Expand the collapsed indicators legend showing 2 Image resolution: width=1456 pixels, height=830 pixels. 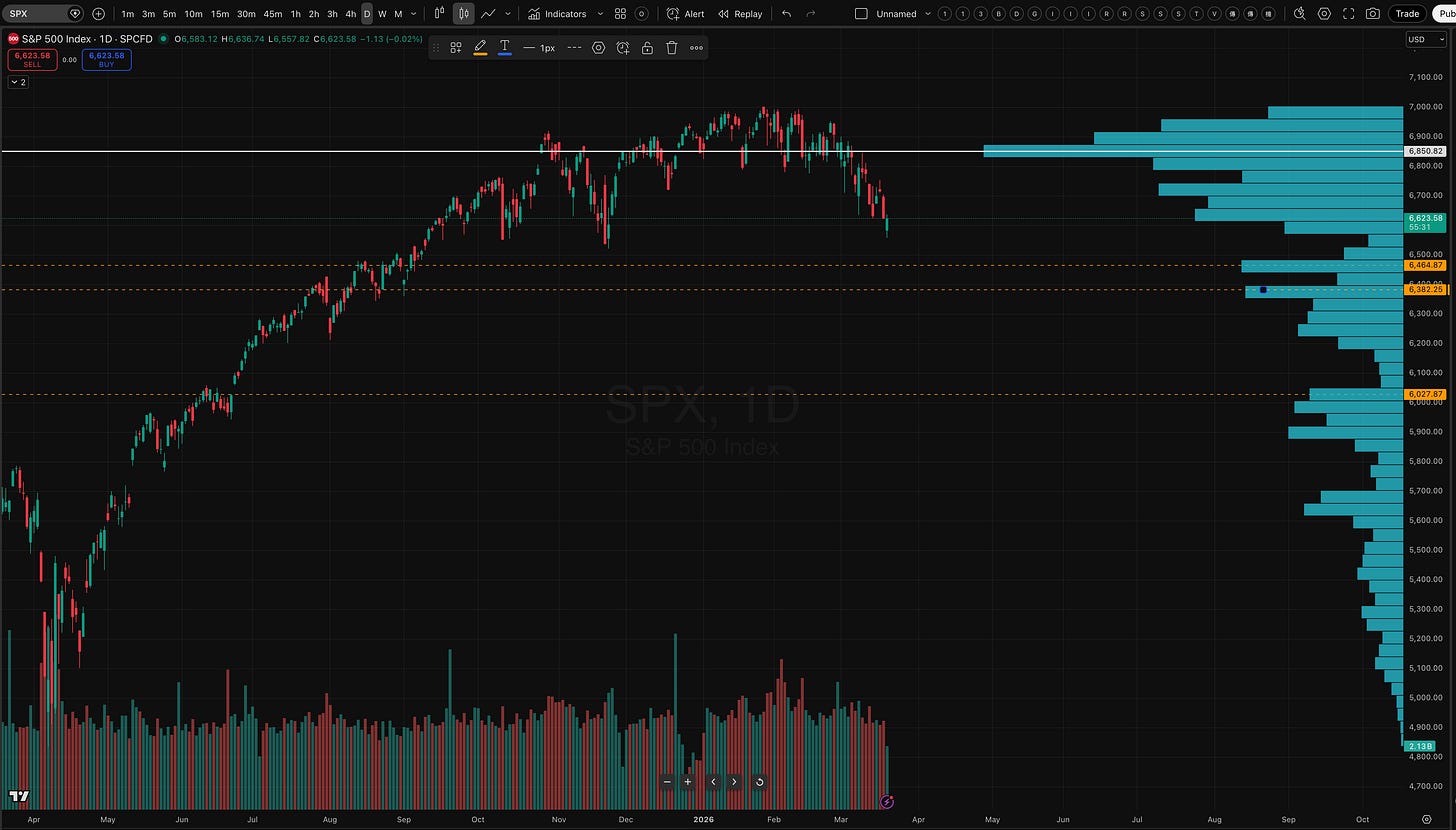[x=18, y=82]
